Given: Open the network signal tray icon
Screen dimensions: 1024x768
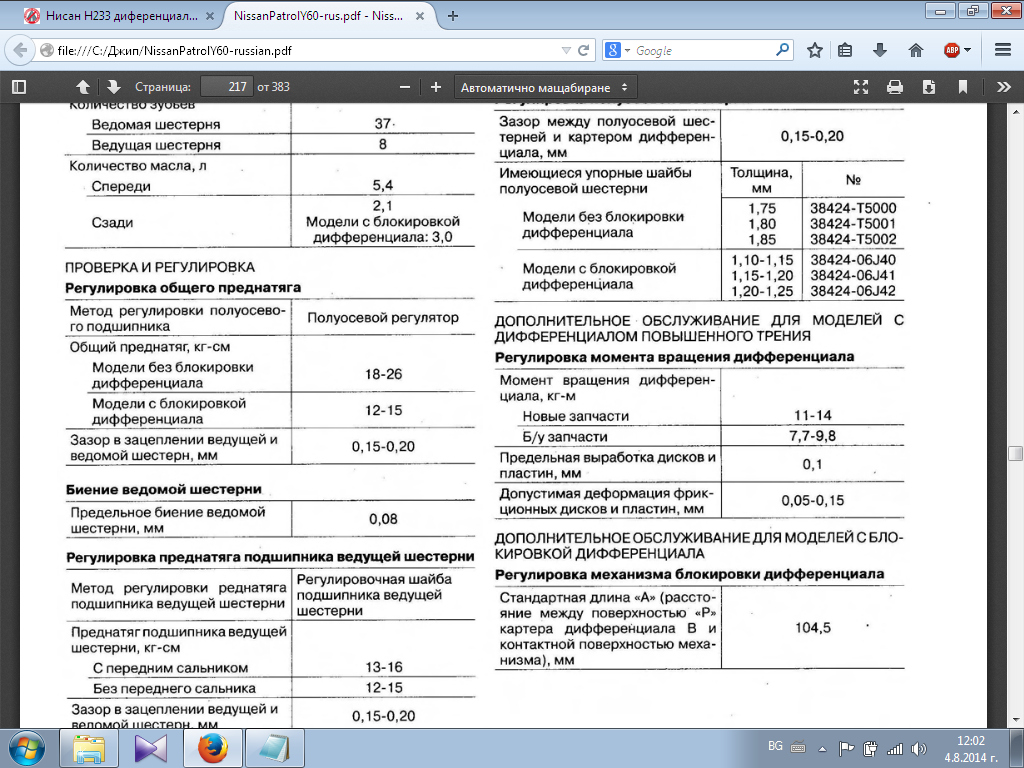Looking at the screenshot, I should [x=895, y=748].
